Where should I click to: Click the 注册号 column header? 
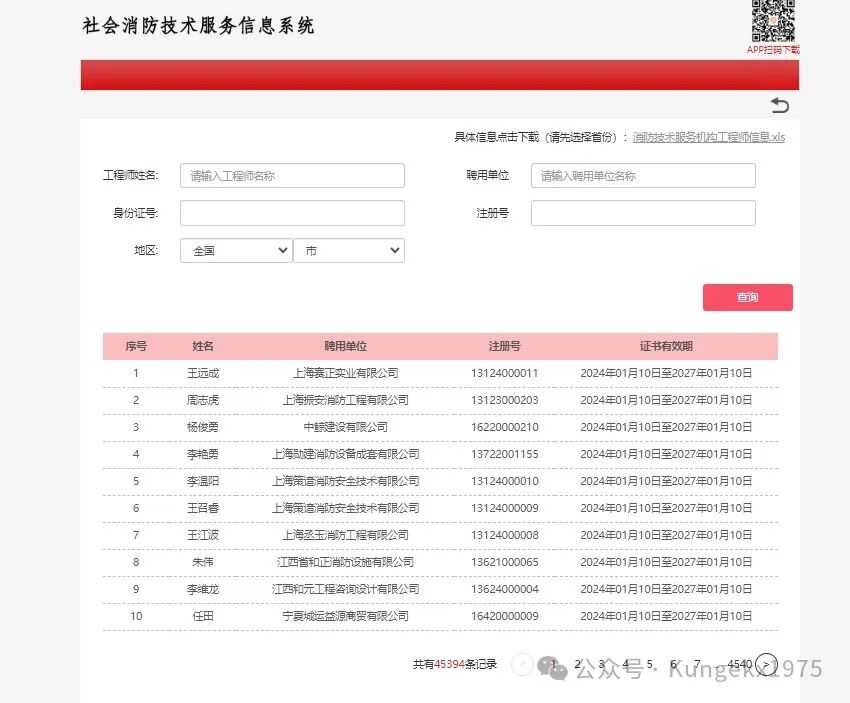(x=505, y=346)
